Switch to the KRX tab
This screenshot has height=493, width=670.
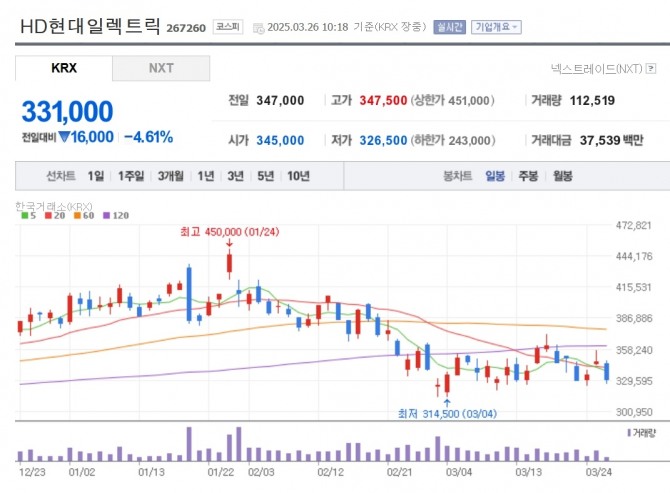tap(64, 68)
